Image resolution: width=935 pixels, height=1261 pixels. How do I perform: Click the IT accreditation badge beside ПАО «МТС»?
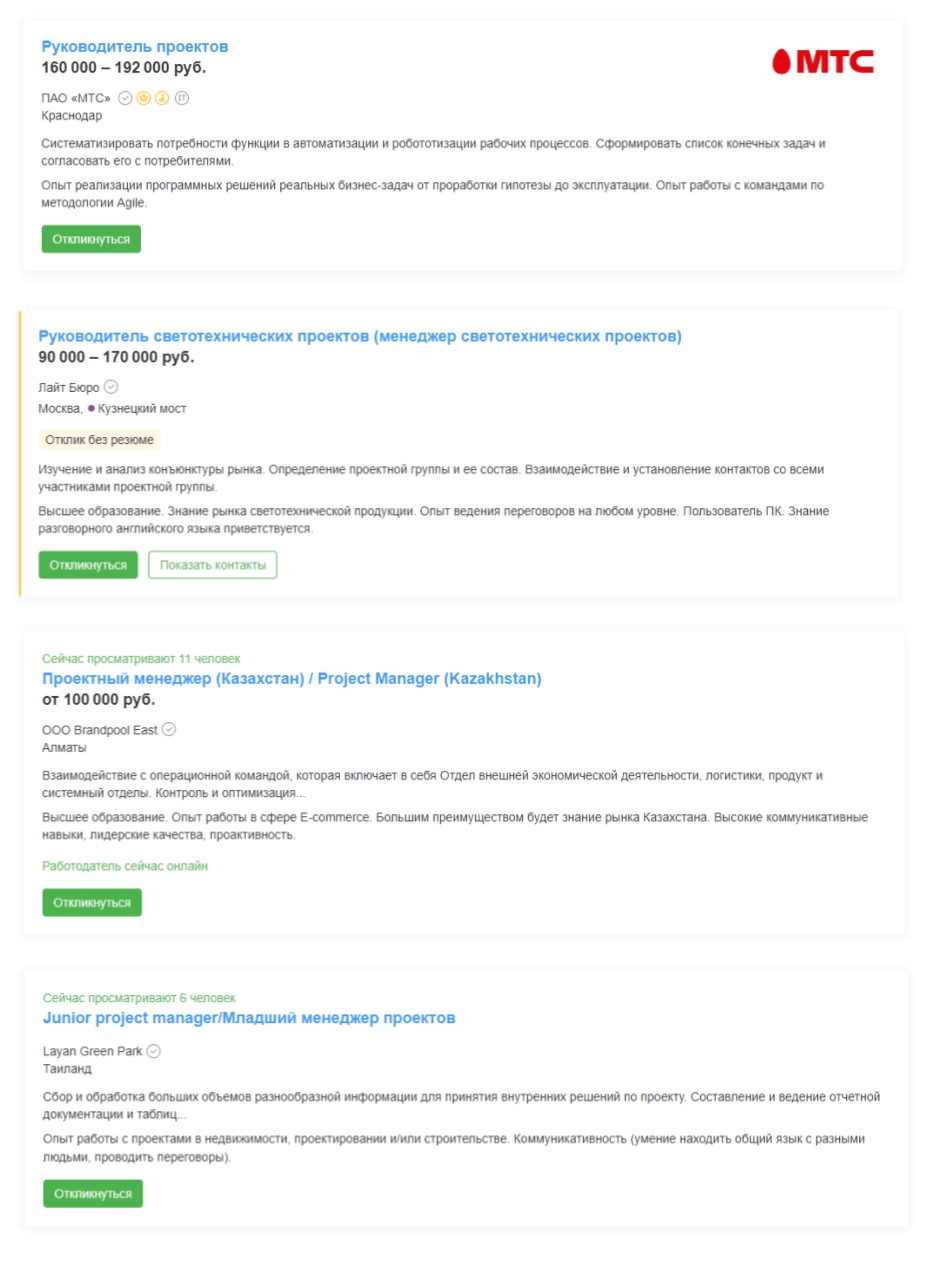click(x=182, y=98)
